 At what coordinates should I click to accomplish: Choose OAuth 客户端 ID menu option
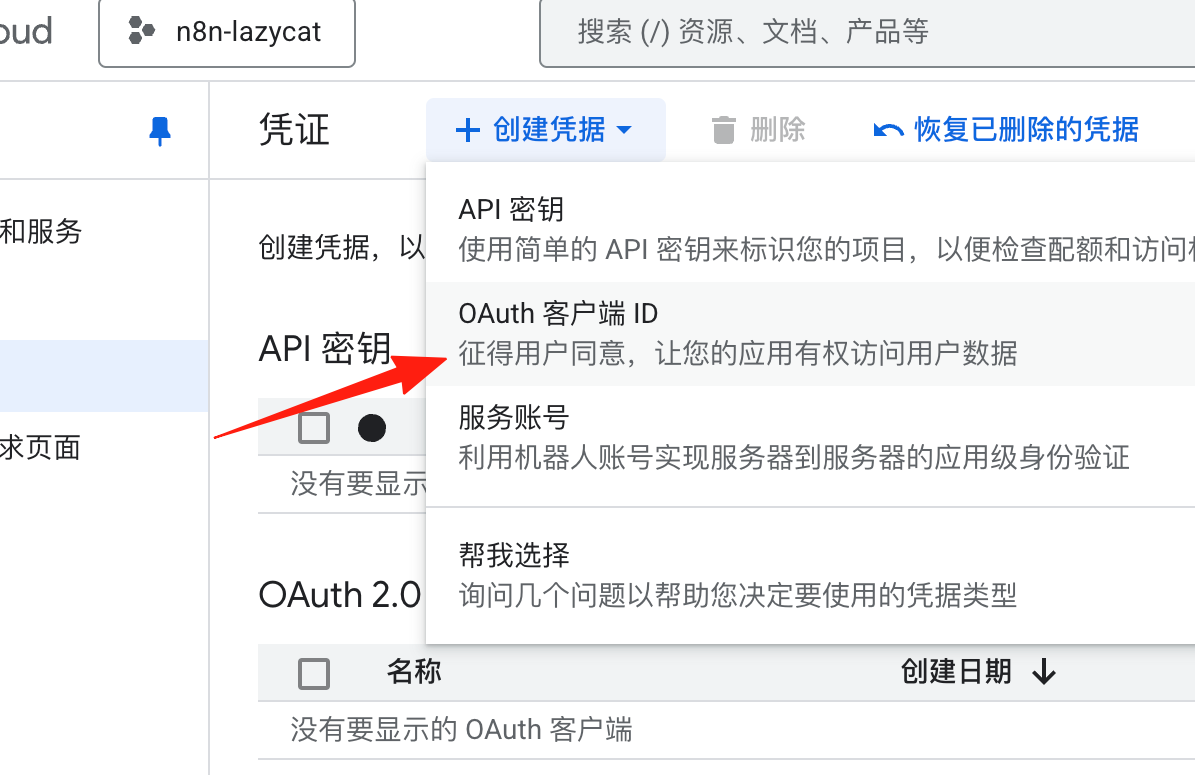pyautogui.click(x=810, y=333)
